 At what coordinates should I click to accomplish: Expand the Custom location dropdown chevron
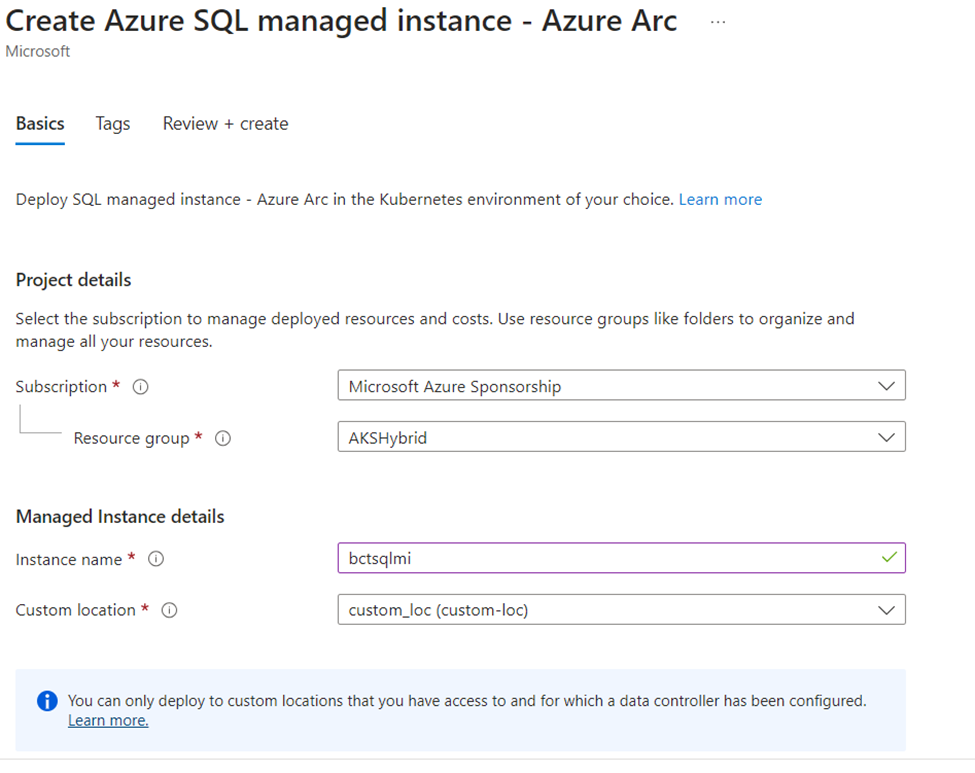886,610
